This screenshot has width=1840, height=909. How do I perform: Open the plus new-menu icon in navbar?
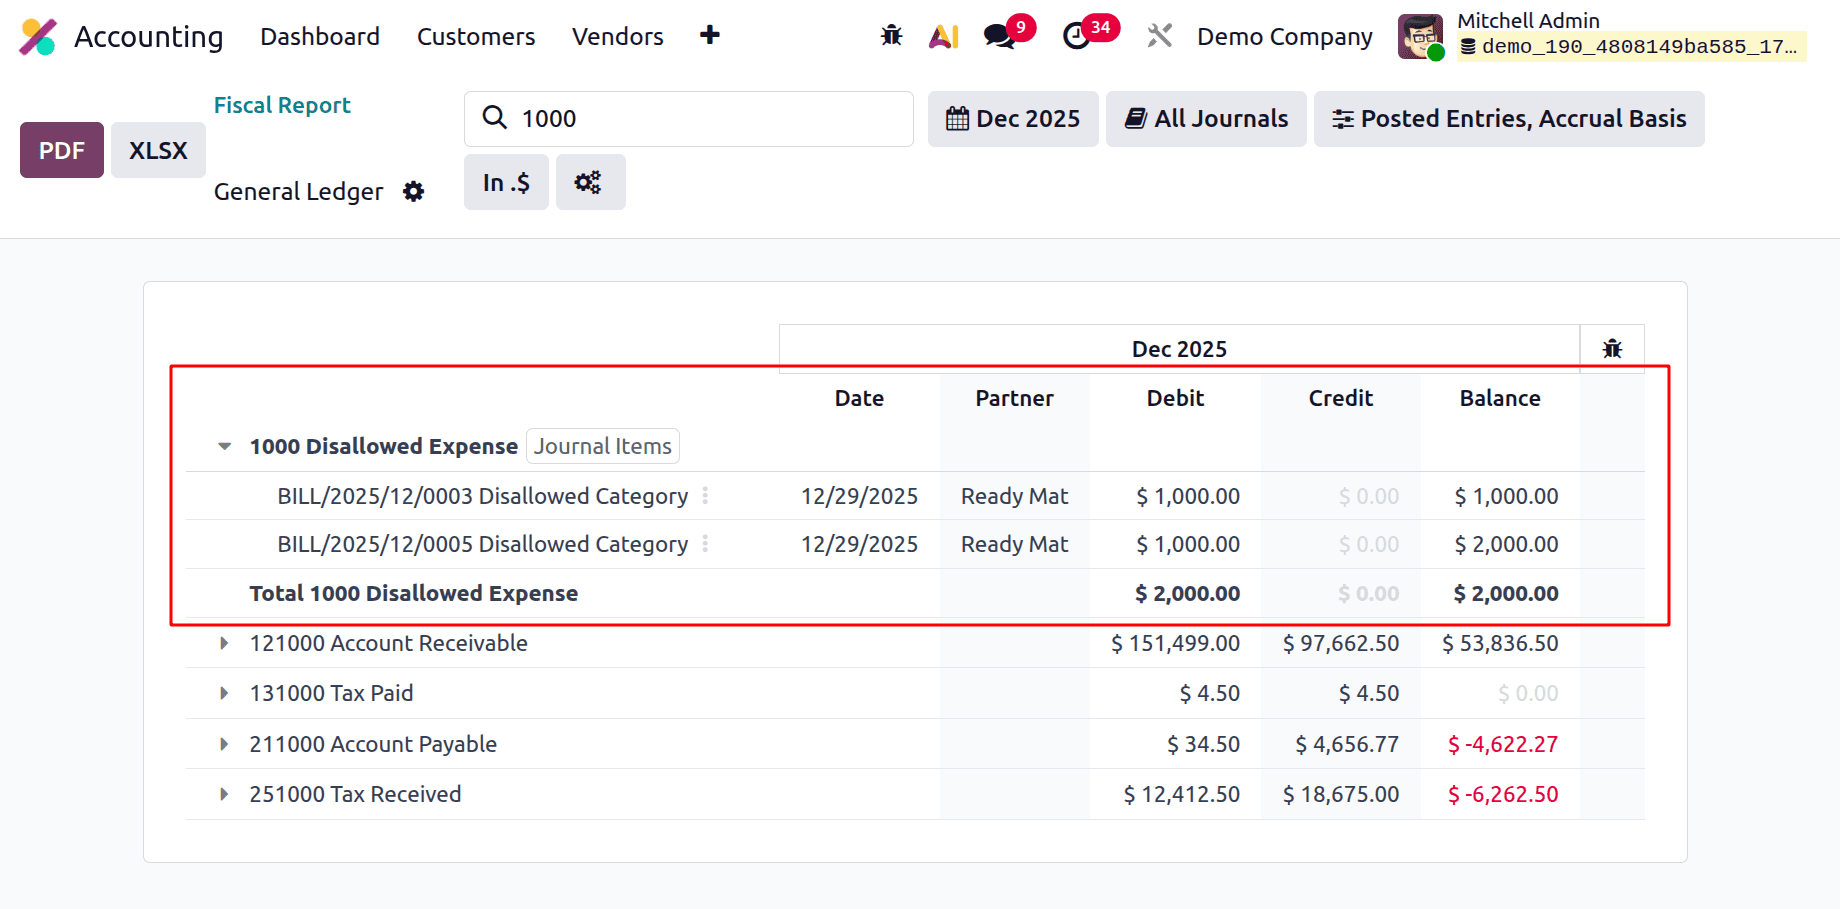(x=710, y=35)
